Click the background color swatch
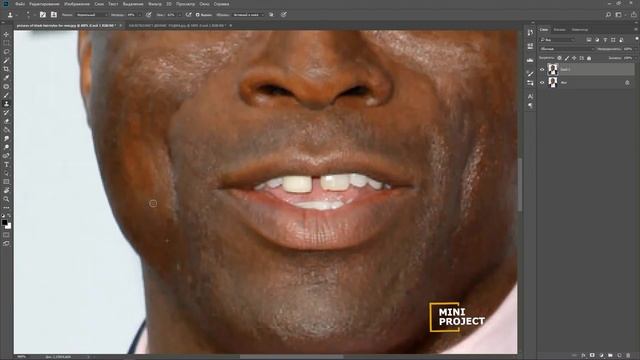Screen dimensions: 640x360 [9, 226]
